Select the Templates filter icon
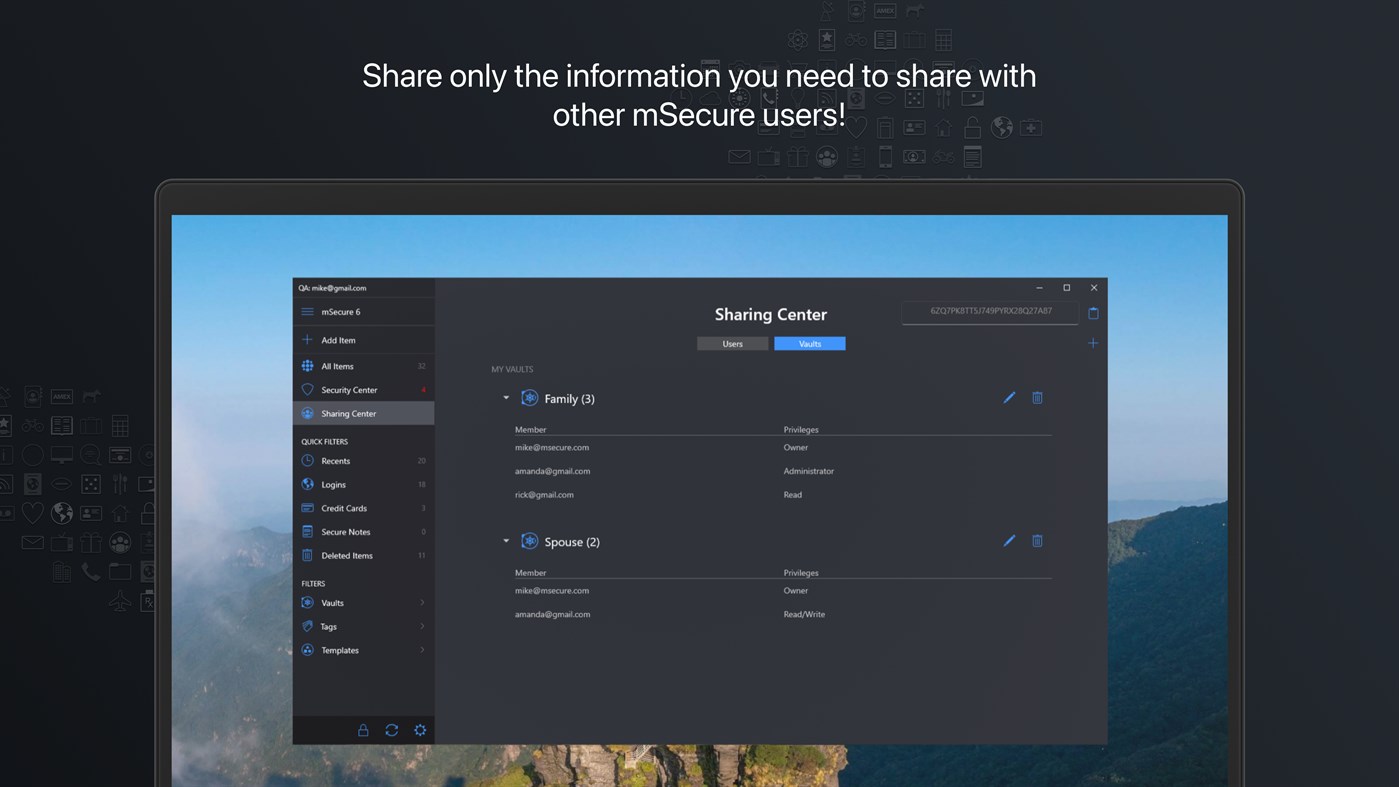The height and width of the screenshot is (787, 1399). pos(307,650)
